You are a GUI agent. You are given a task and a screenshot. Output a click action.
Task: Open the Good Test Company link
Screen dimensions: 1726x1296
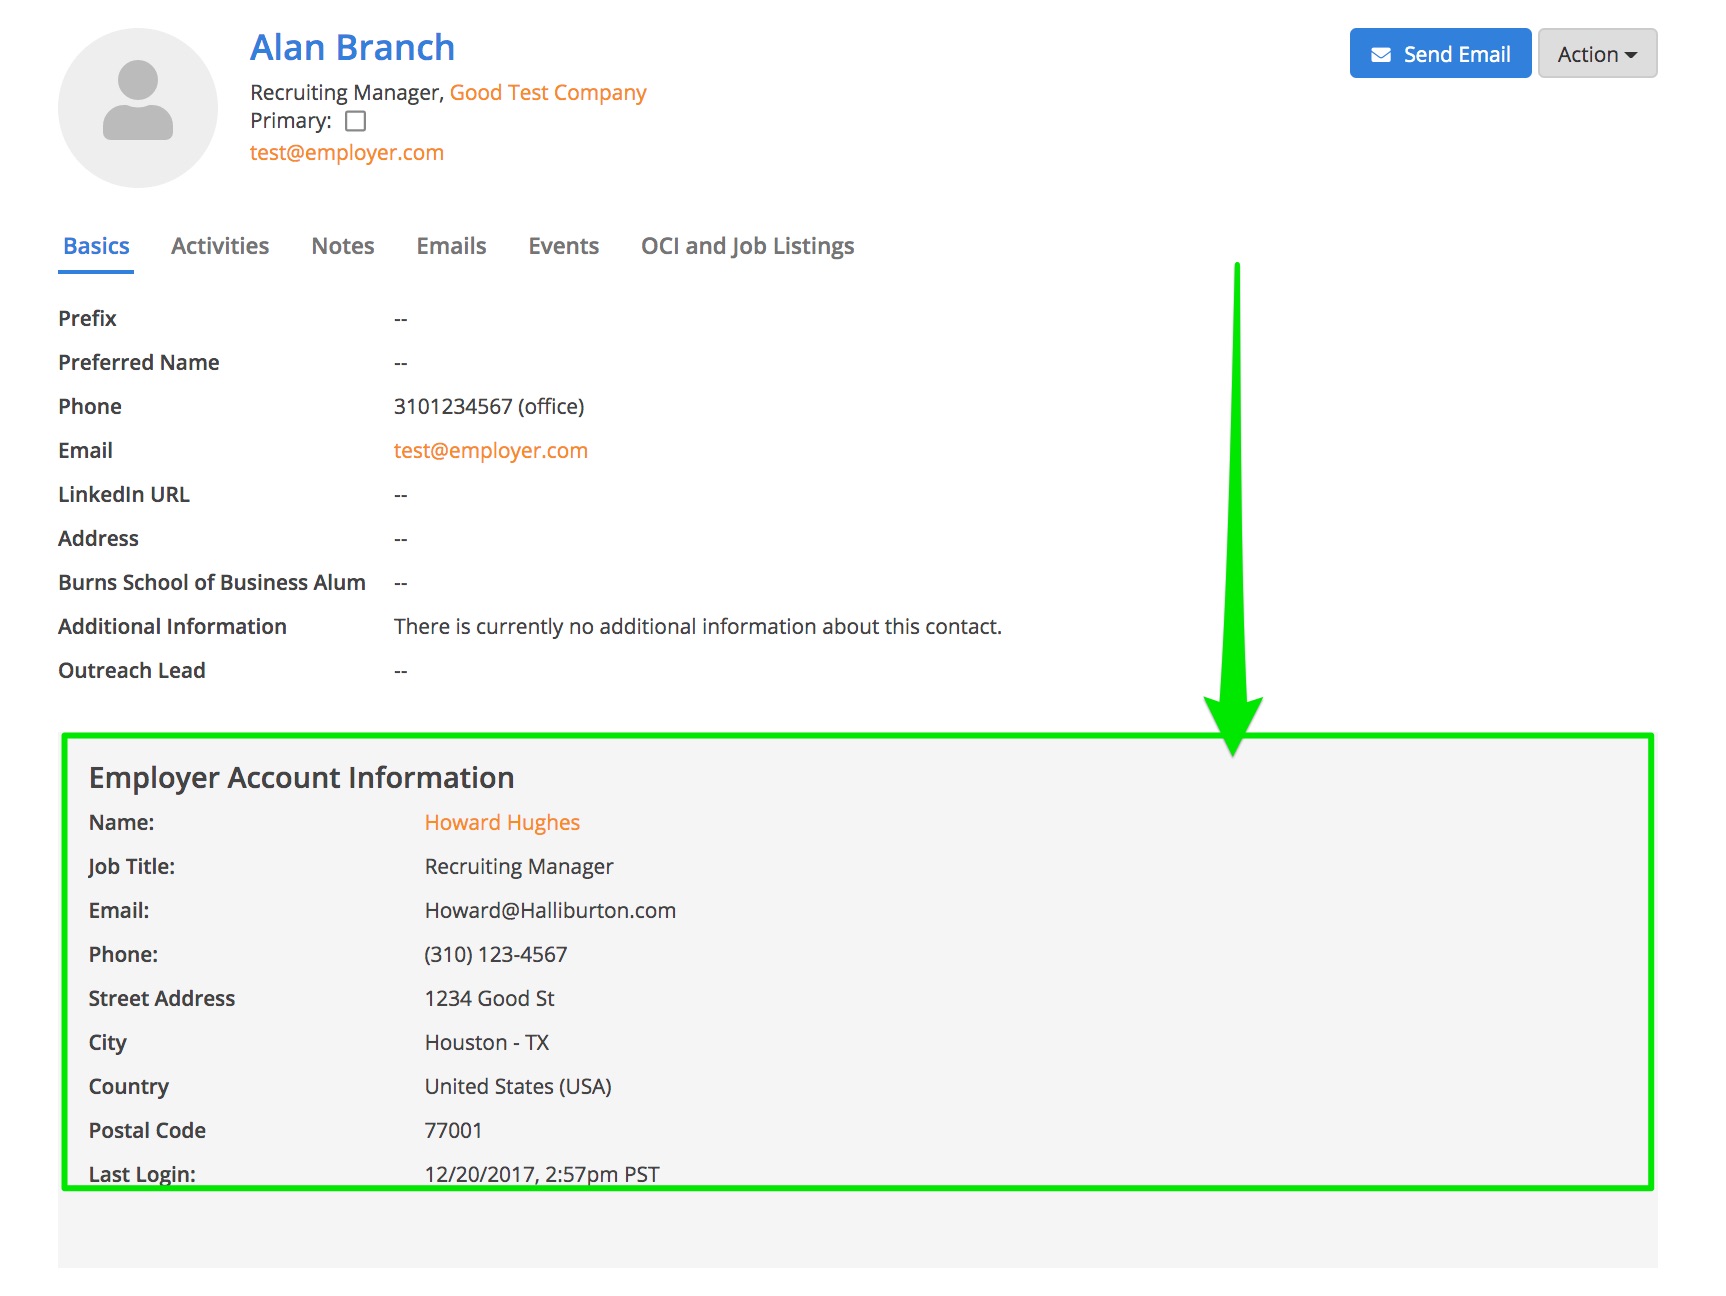pos(547,93)
